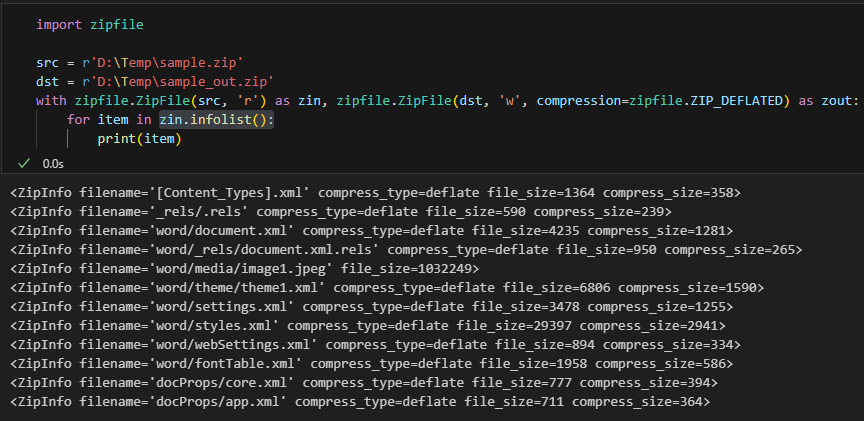
Task: Click output line for 'word/styles.xml'
Action: (x=368, y=326)
